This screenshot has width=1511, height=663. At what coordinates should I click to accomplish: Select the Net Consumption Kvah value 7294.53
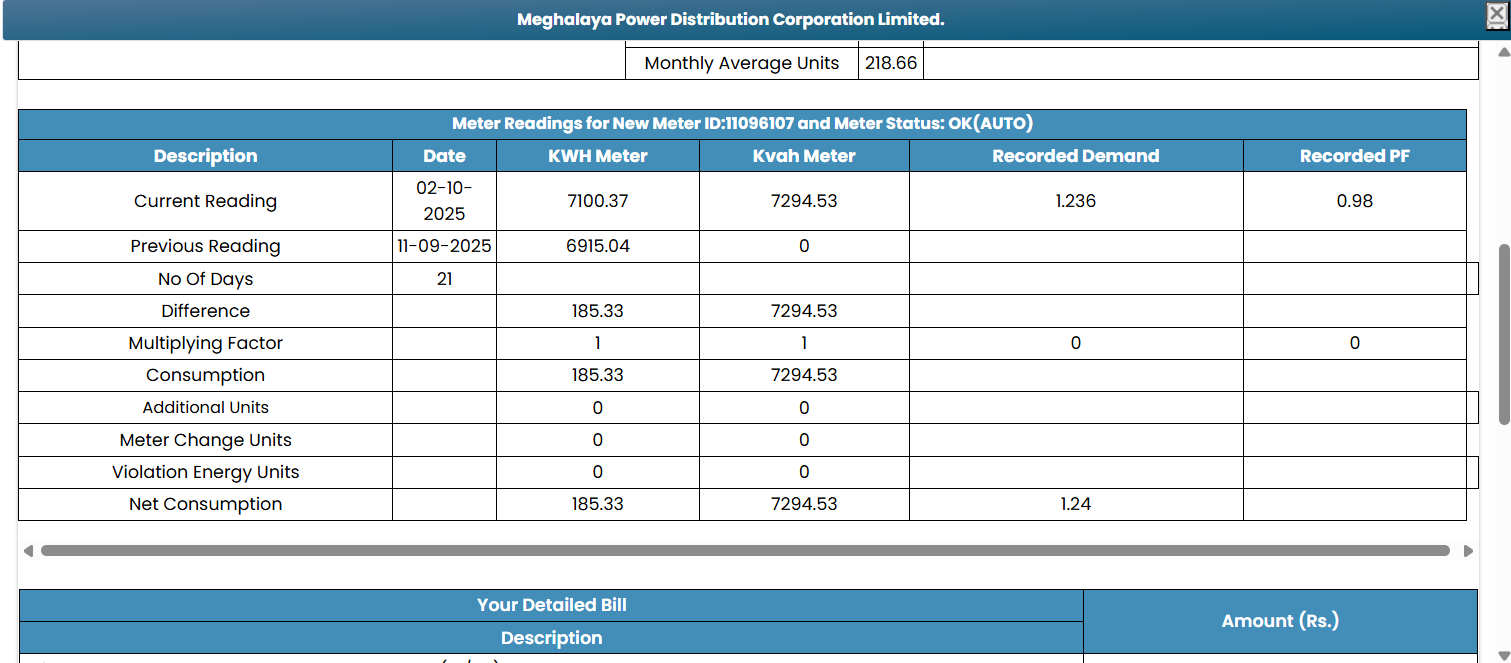coord(804,504)
